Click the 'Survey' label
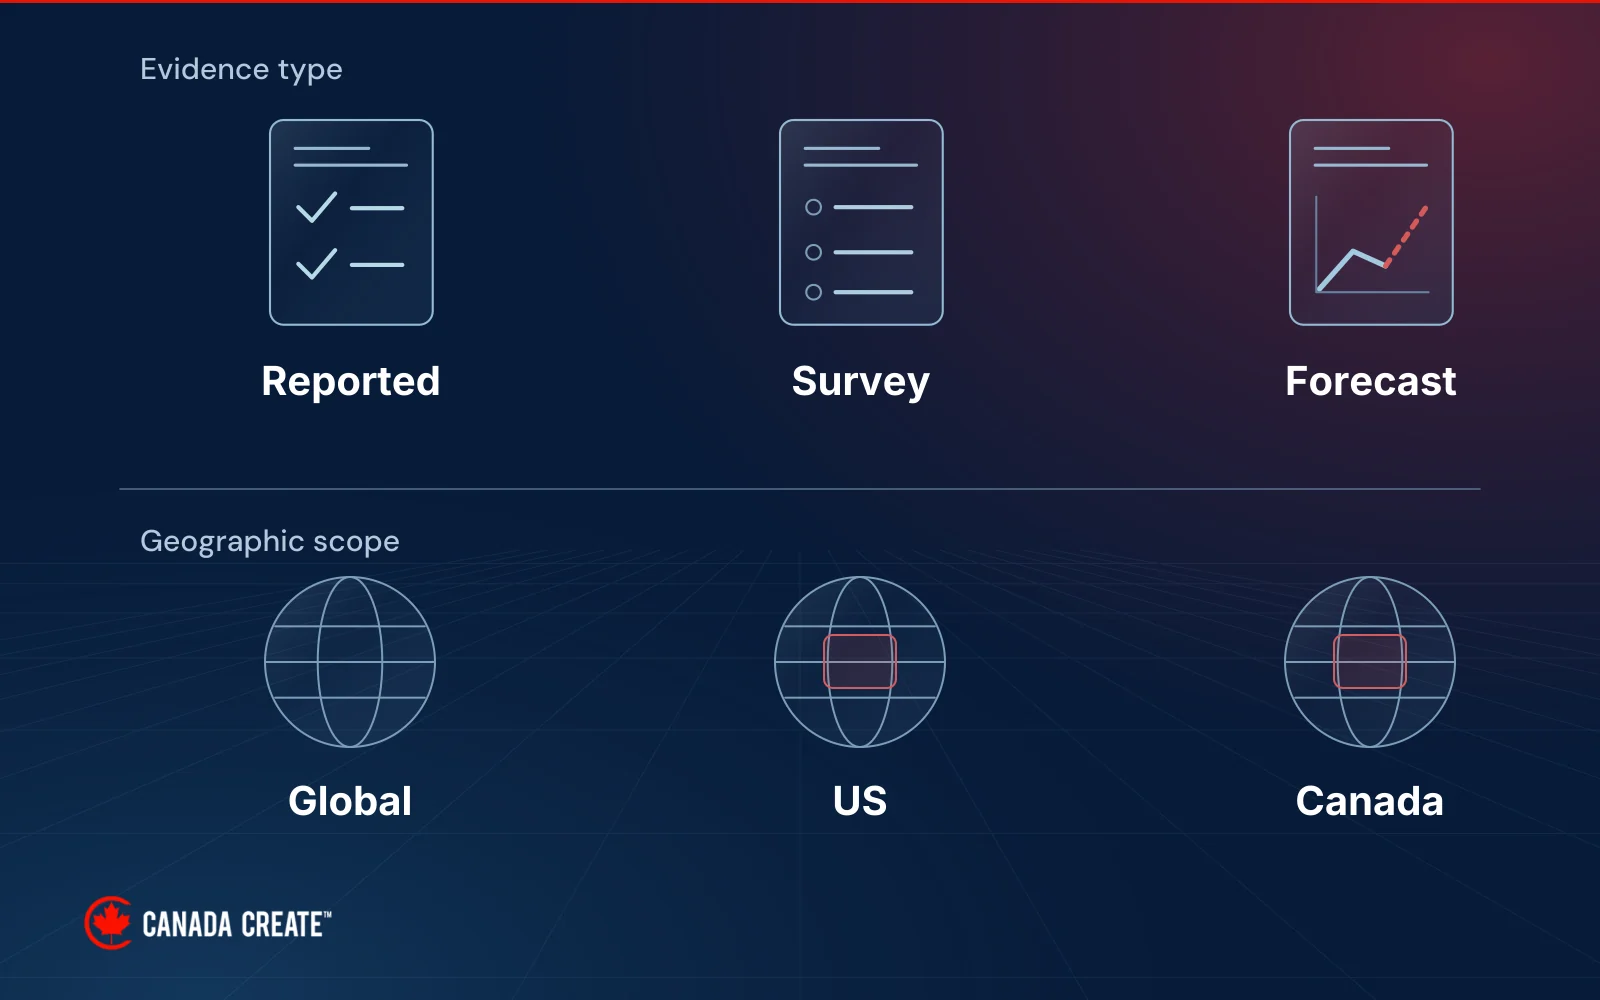Viewport: 1600px width, 1000px height. 861,381
